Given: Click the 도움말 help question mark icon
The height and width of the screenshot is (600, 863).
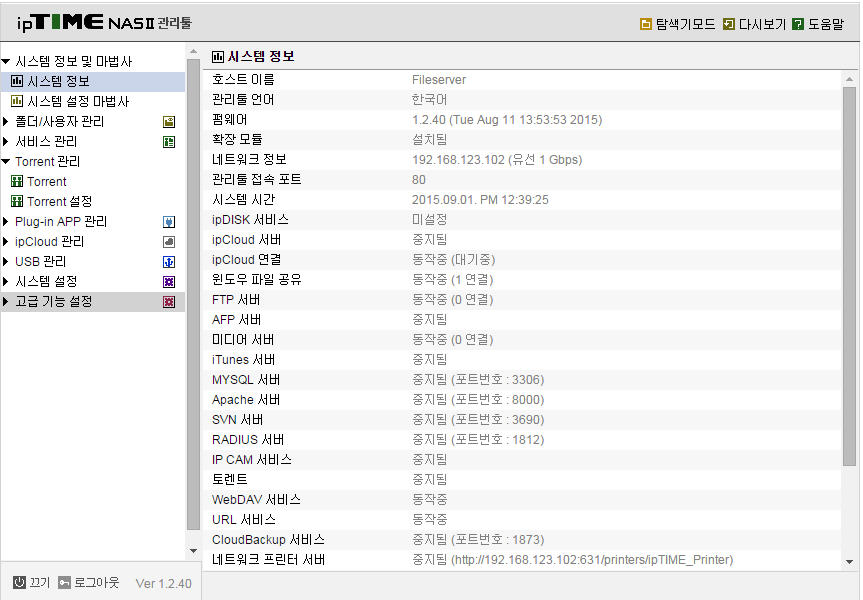Looking at the screenshot, I should [x=798, y=24].
